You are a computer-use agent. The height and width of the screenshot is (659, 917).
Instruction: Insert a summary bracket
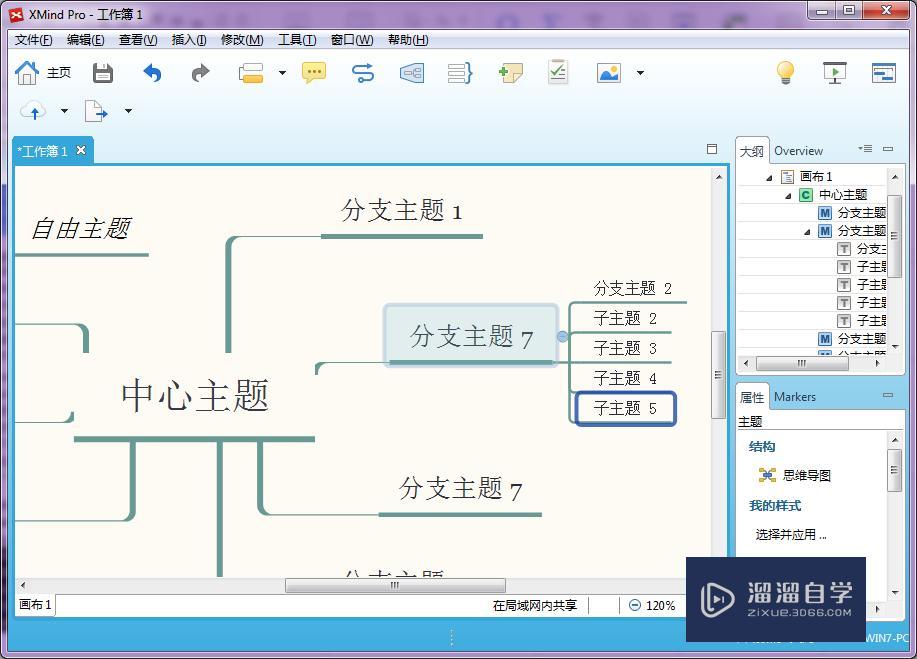[460, 73]
